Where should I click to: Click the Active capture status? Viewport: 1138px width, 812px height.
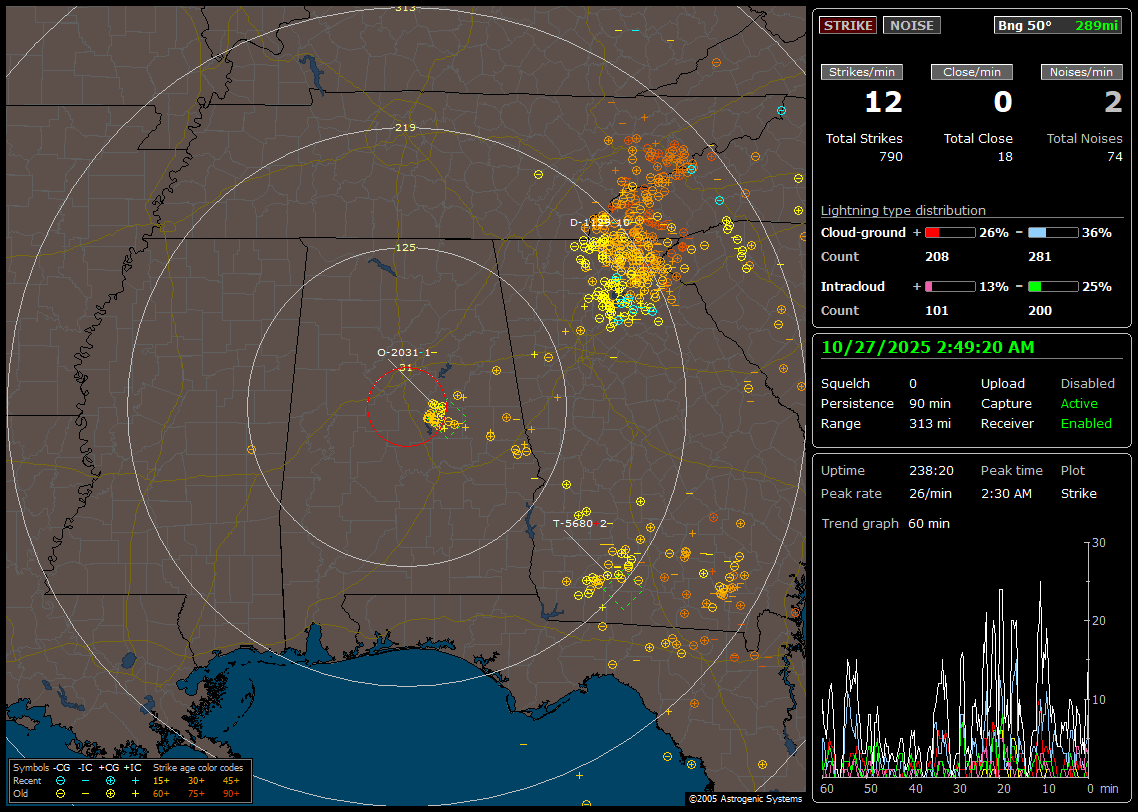pos(1079,404)
